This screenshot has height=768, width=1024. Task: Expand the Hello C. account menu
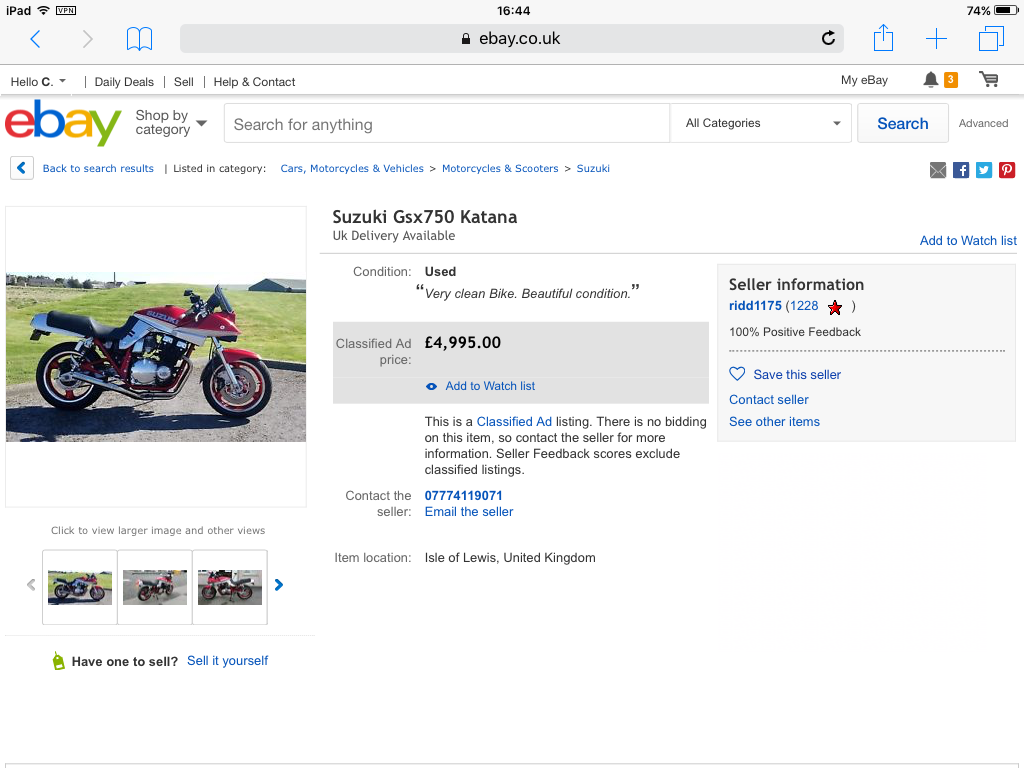pyautogui.click(x=39, y=81)
